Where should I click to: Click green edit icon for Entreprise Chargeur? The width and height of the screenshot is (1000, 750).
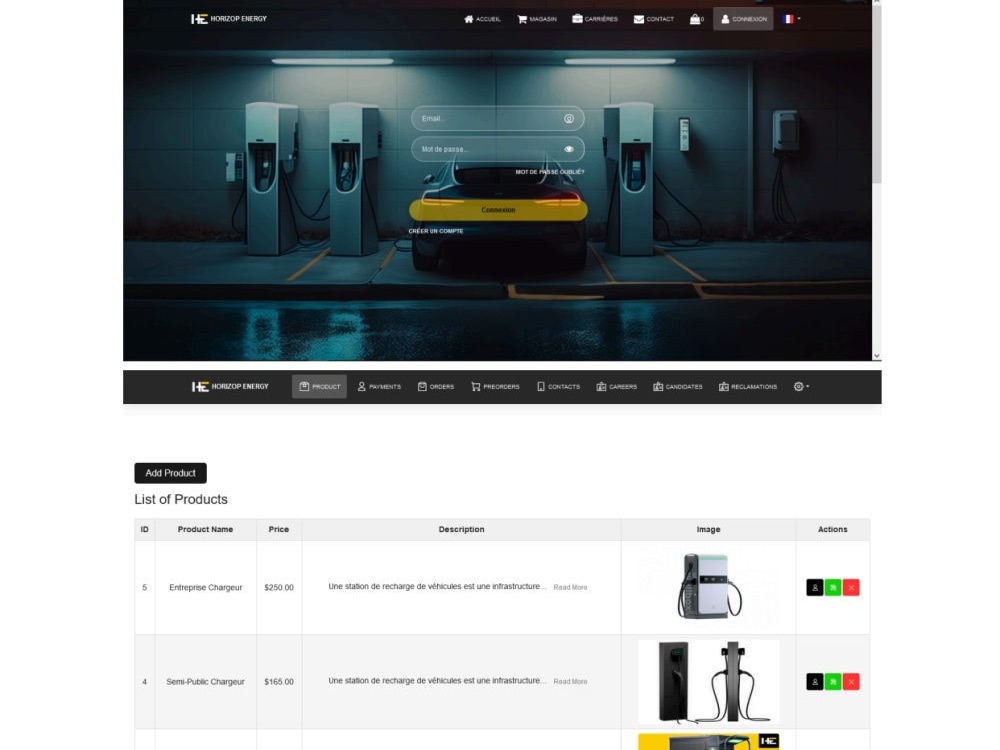pyautogui.click(x=833, y=587)
